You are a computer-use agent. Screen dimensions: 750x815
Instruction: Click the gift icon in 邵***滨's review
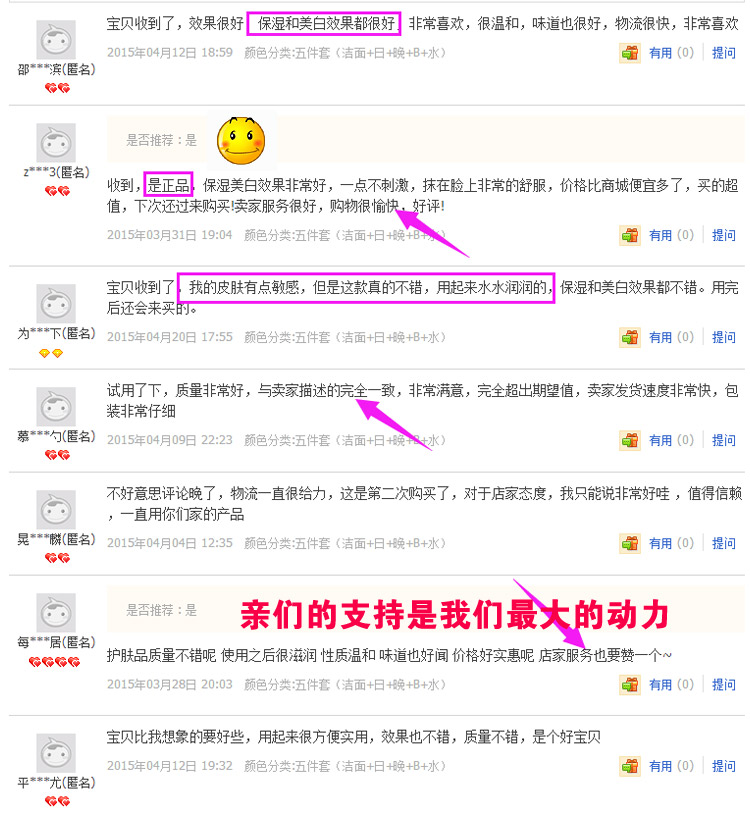pyautogui.click(x=629, y=53)
